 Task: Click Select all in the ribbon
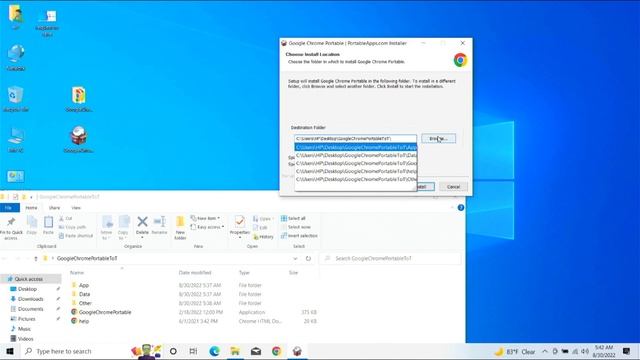(x=293, y=218)
